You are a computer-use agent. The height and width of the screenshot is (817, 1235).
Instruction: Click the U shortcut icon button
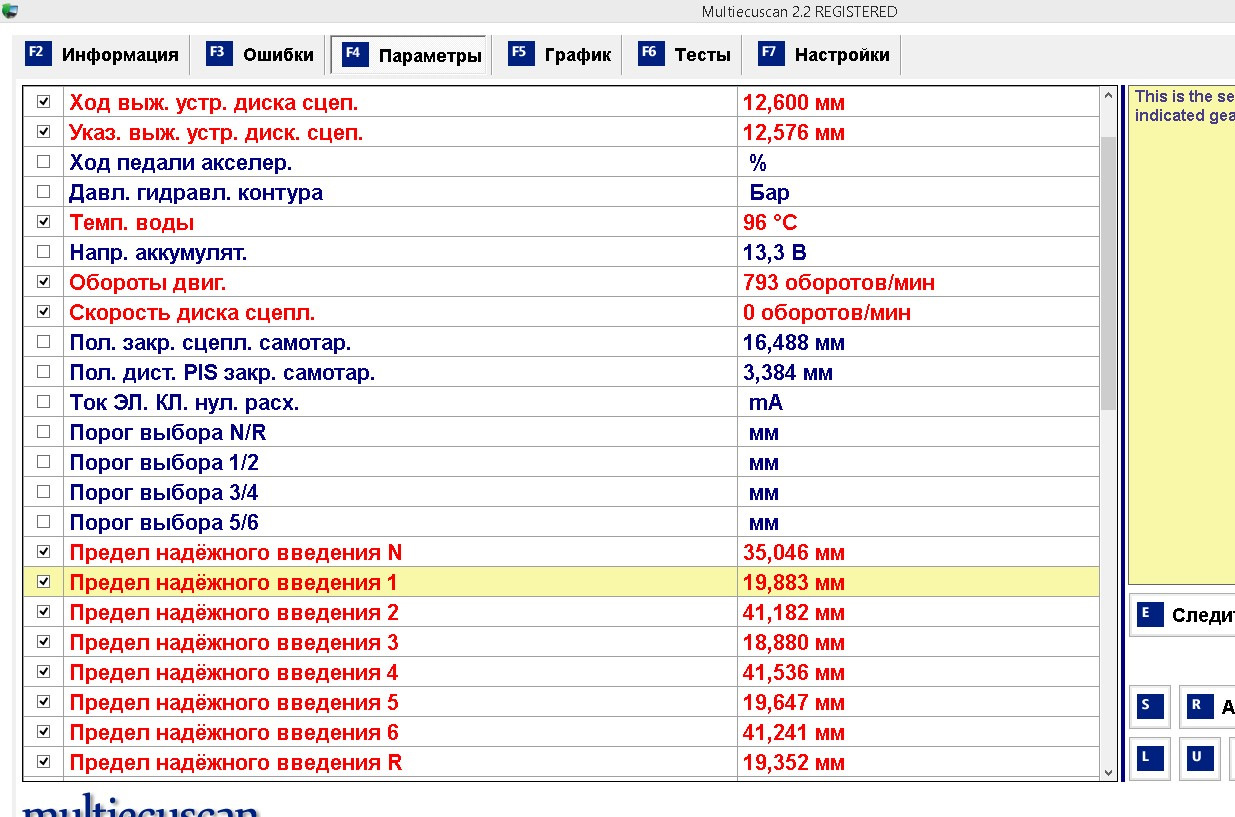point(1197,757)
